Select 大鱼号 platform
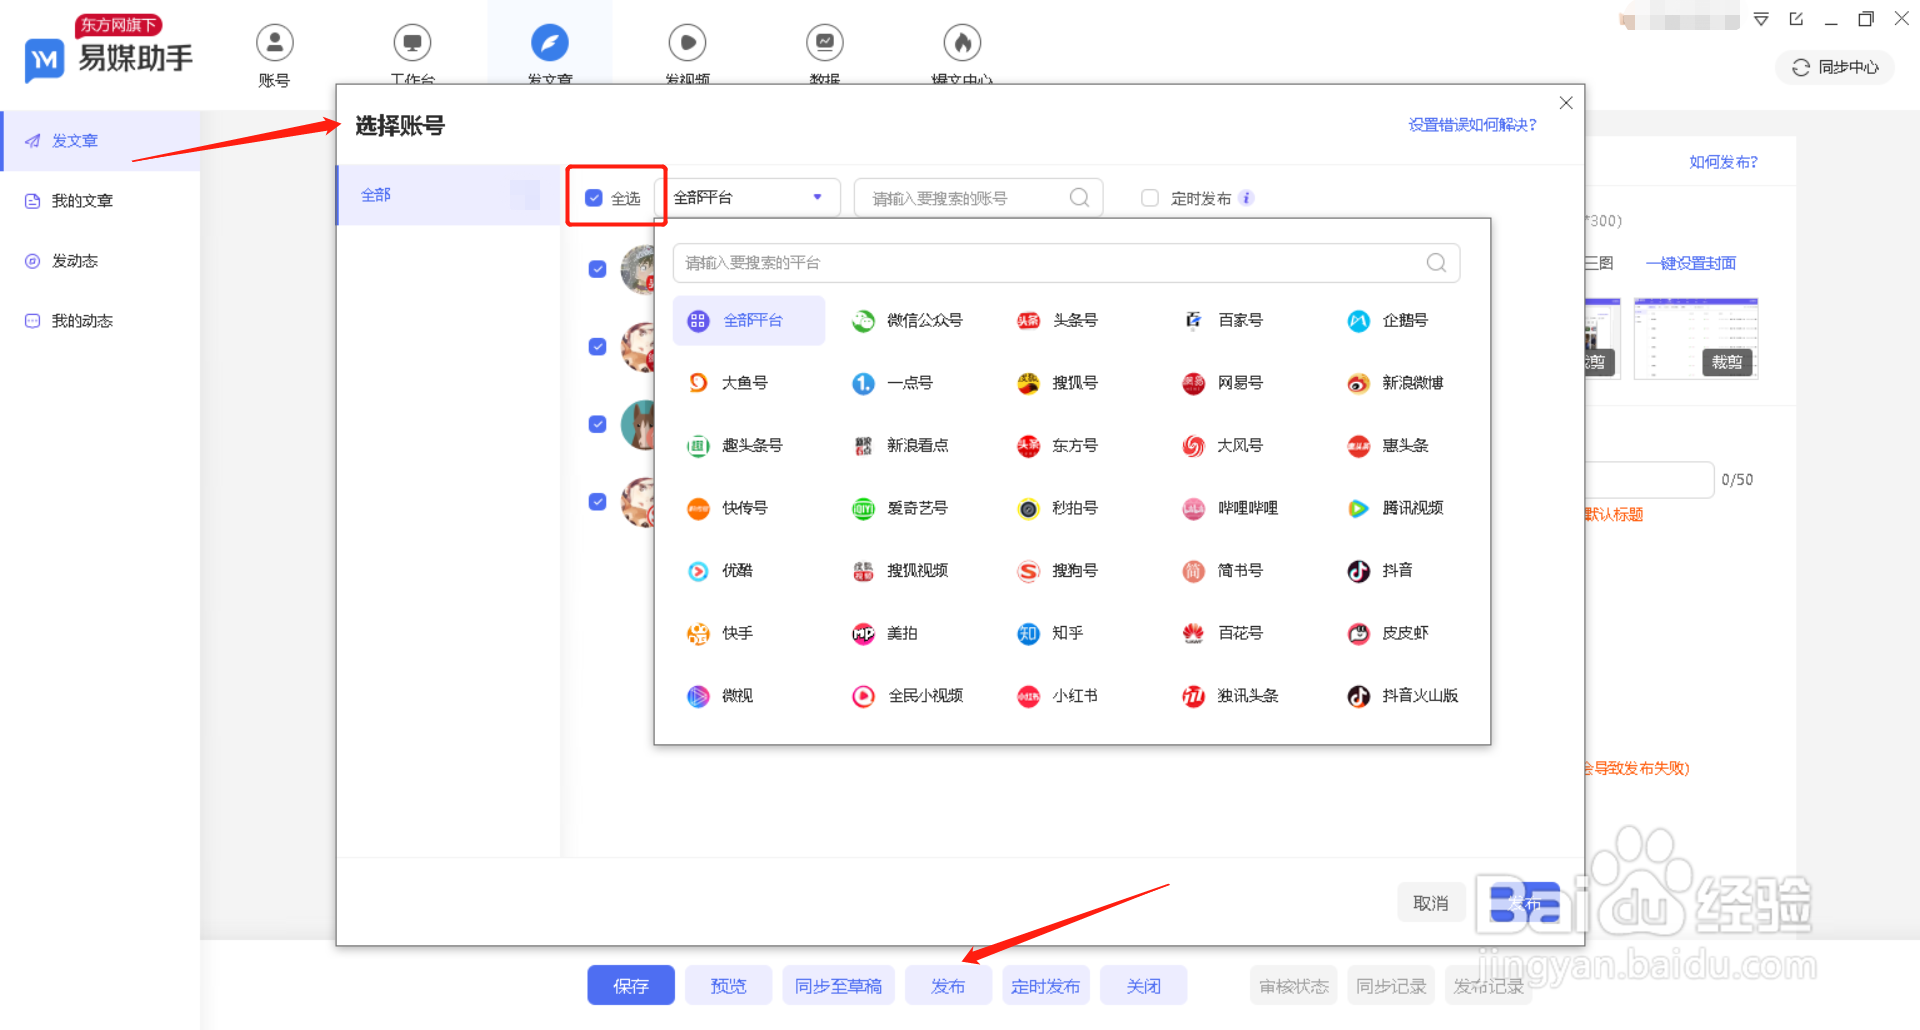This screenshot has width=1920, height=1030. [727, 383]
